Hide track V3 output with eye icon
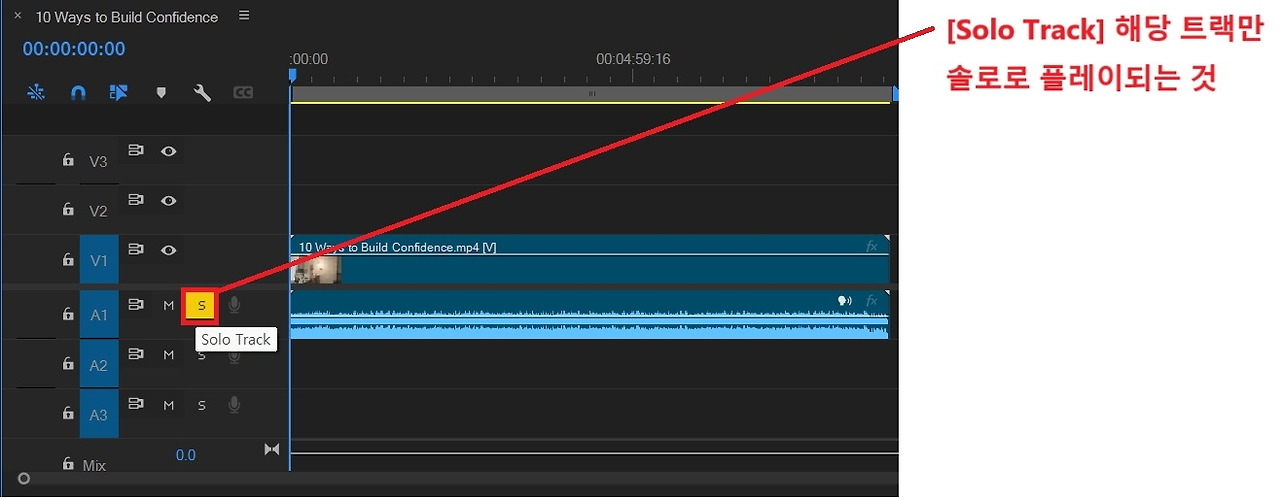1280x499 pixels. coord(169,151)
